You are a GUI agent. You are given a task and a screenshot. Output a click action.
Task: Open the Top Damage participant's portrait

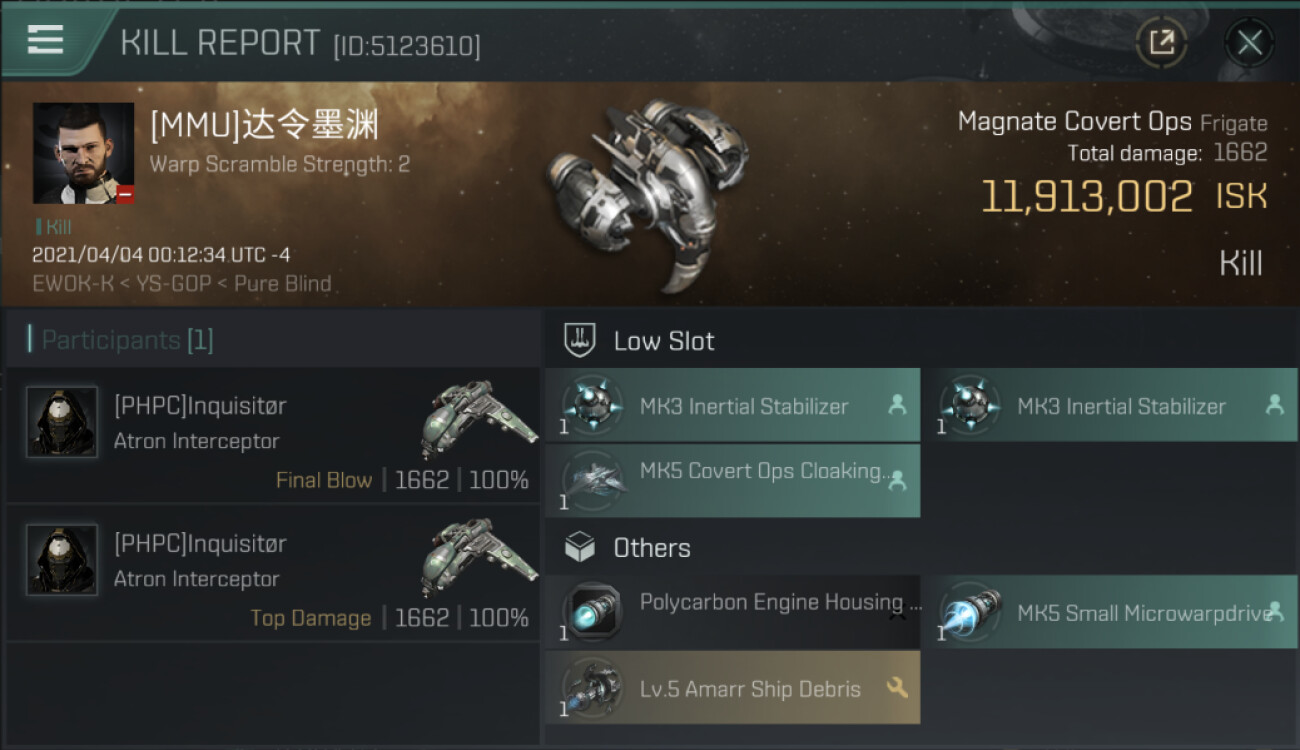pyautogui.click(x=62, y=560)
